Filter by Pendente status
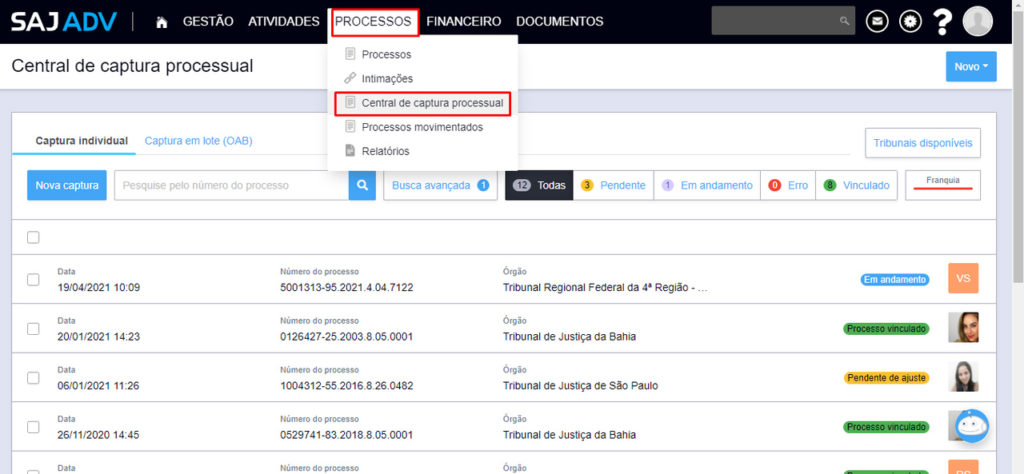The width and height of the screenshot is (1024, 474). click(613, 185)
